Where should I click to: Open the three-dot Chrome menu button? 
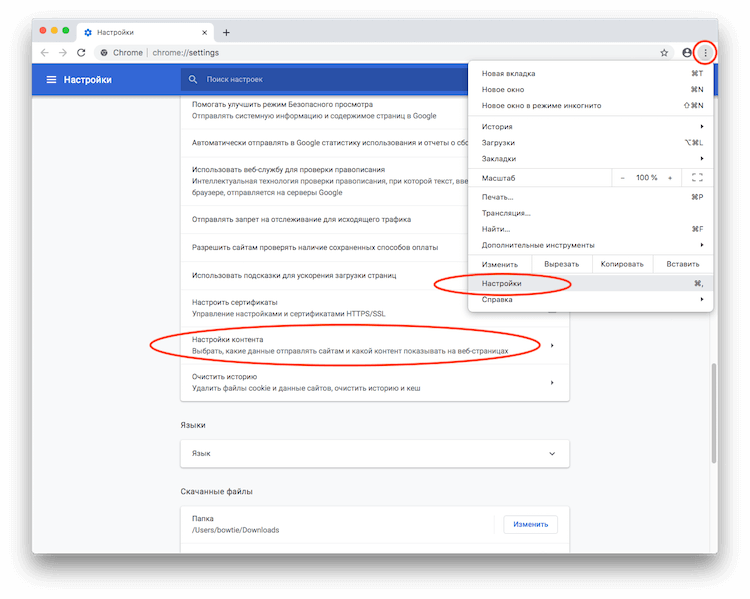point(705,52)
